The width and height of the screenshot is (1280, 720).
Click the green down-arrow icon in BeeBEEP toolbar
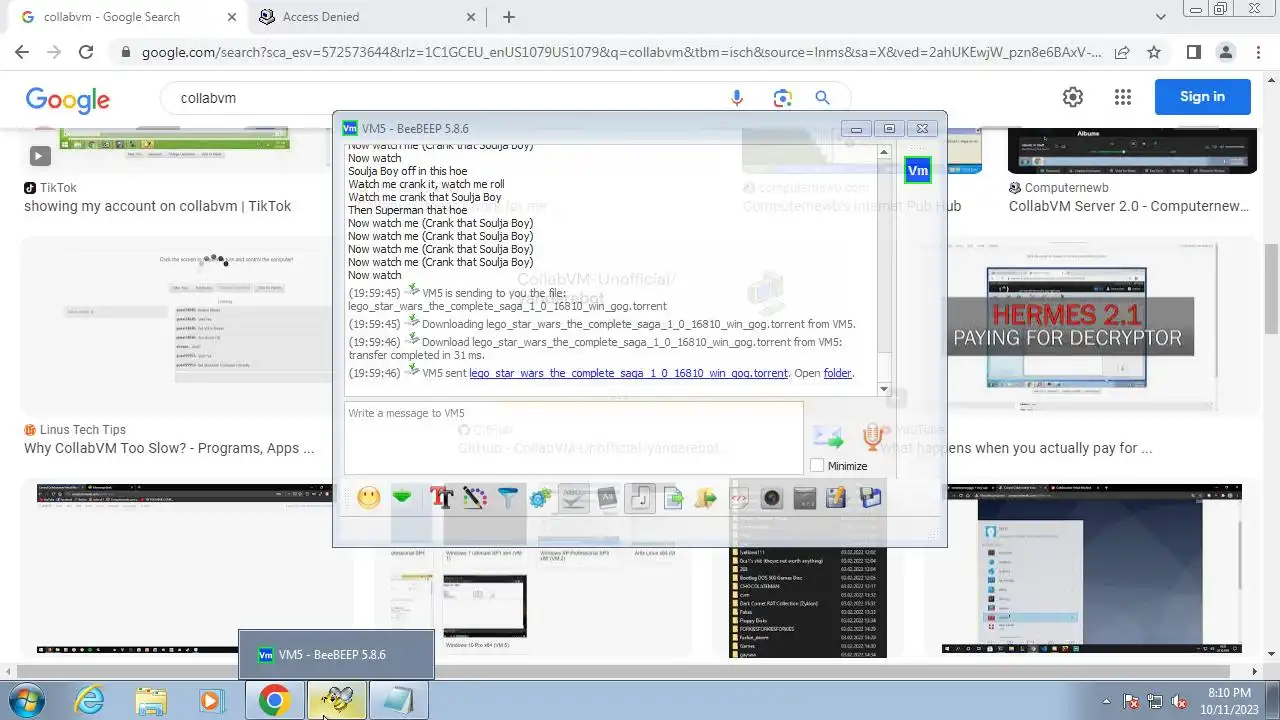click(402, 497)
